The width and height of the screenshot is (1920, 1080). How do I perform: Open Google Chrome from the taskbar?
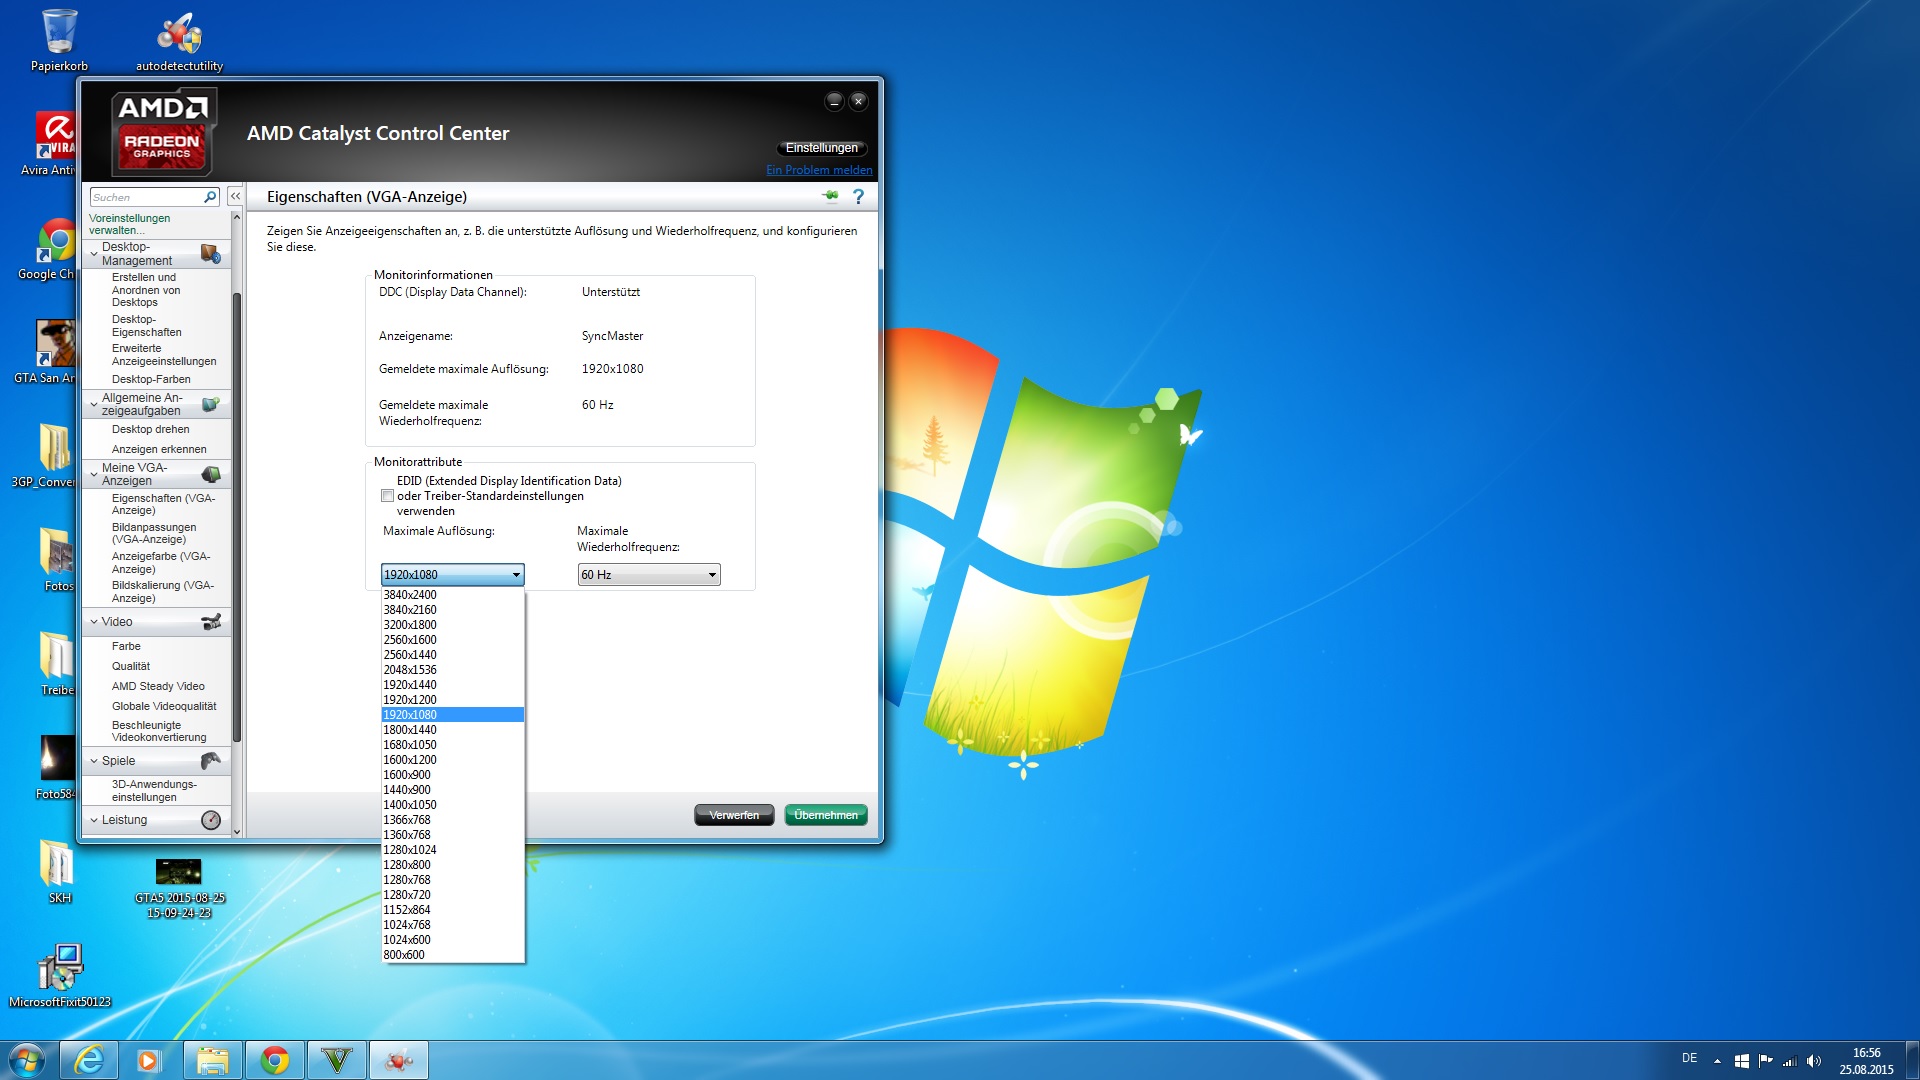point(275,1060)
